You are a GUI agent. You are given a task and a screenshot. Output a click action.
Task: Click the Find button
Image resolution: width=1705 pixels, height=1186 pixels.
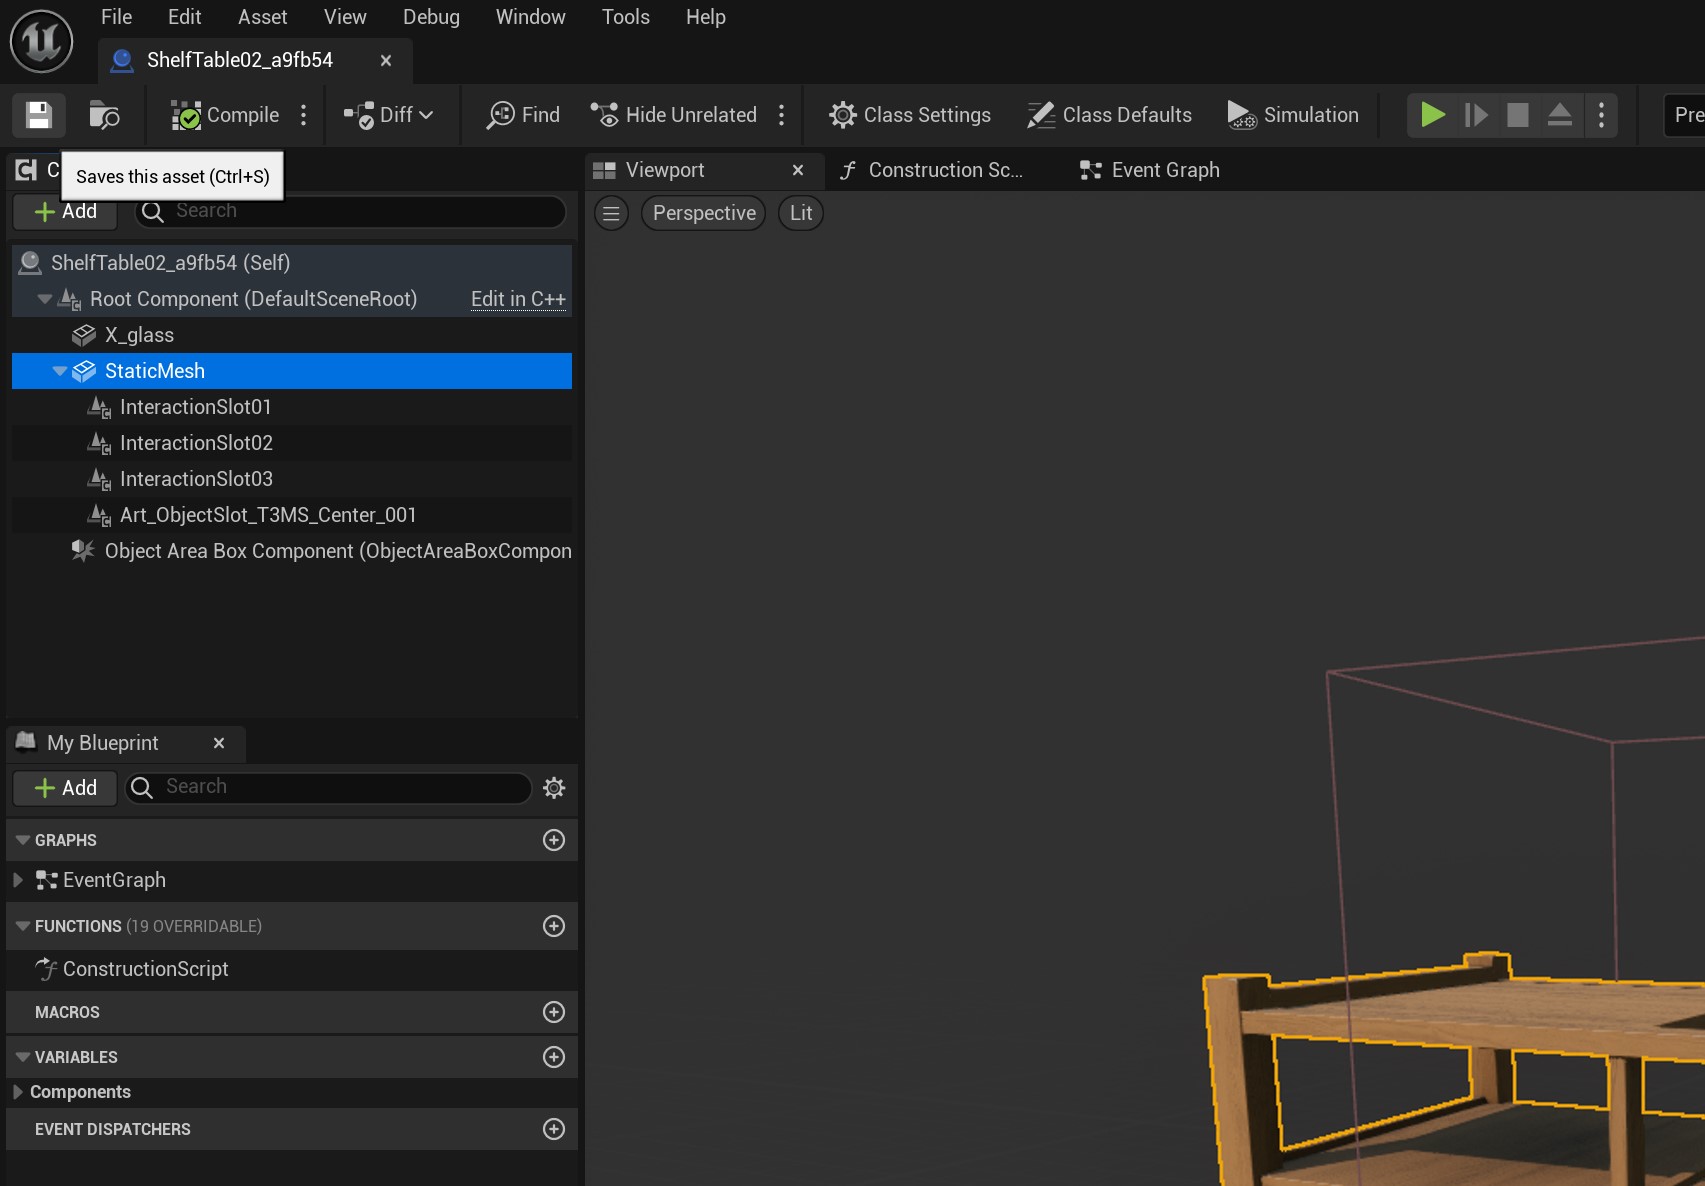tap(523, 115)
